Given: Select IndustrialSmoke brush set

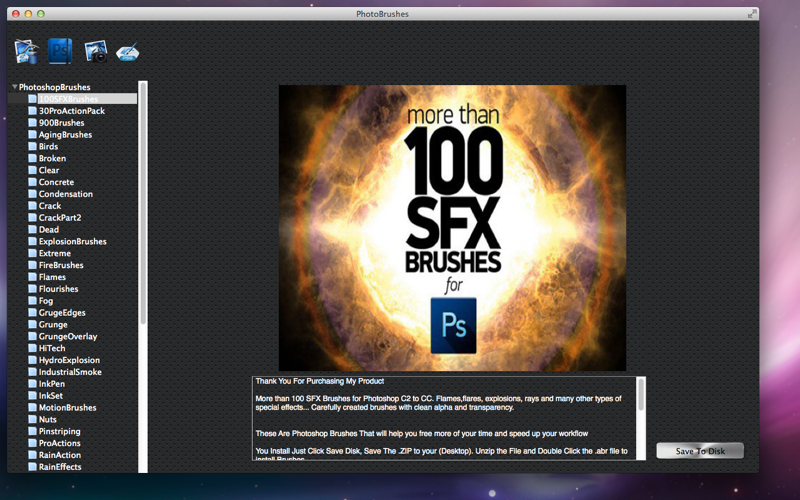Looking at the screenshot, I should [x=70, y=372].
